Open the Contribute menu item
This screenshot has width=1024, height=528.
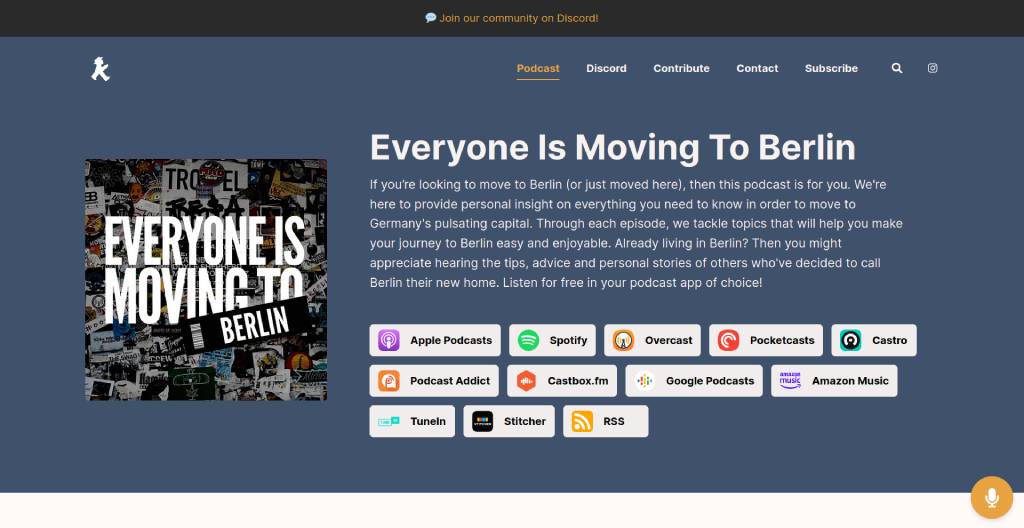coord(681,69)
